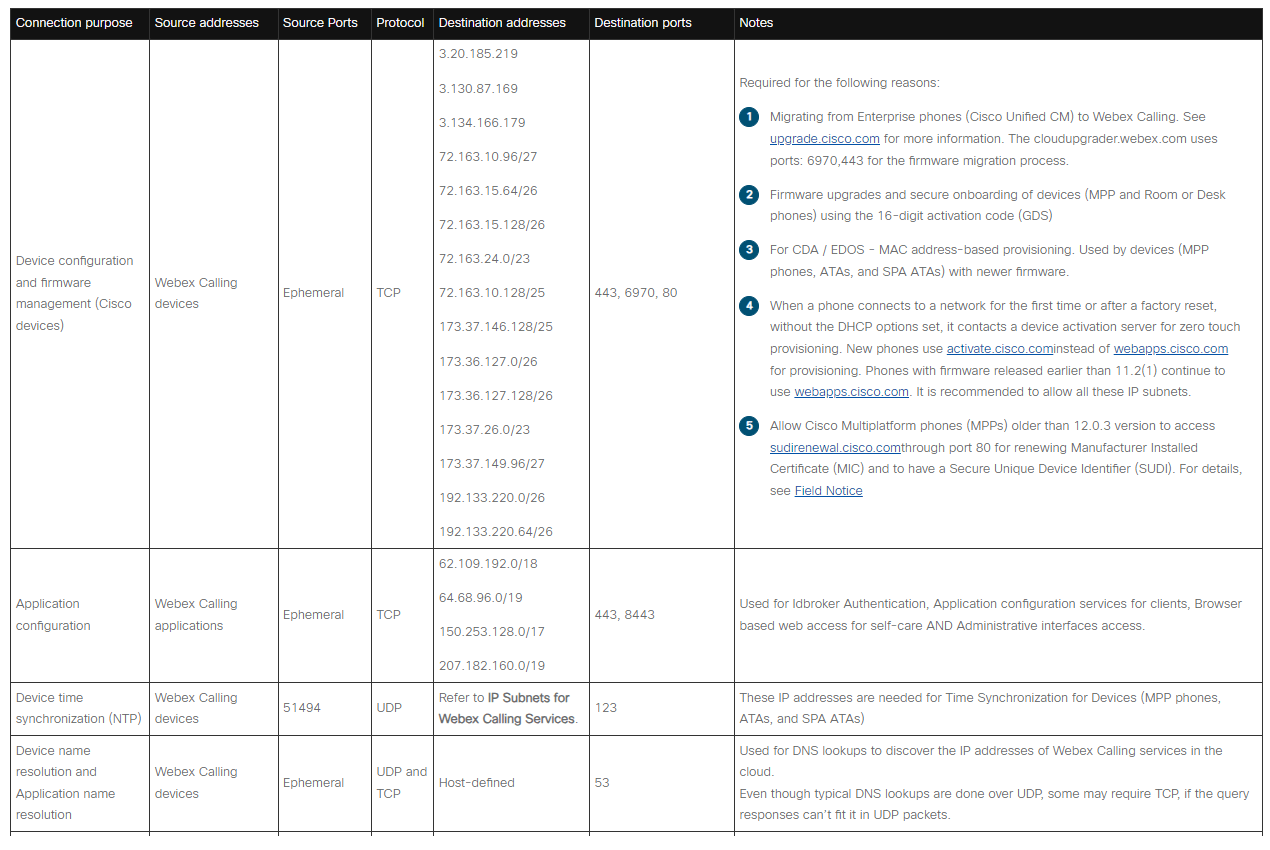Select the IP address 3.130.87.169
Image resolution: width=1270 pixels, height=850 pixels.
pos(478,89)
